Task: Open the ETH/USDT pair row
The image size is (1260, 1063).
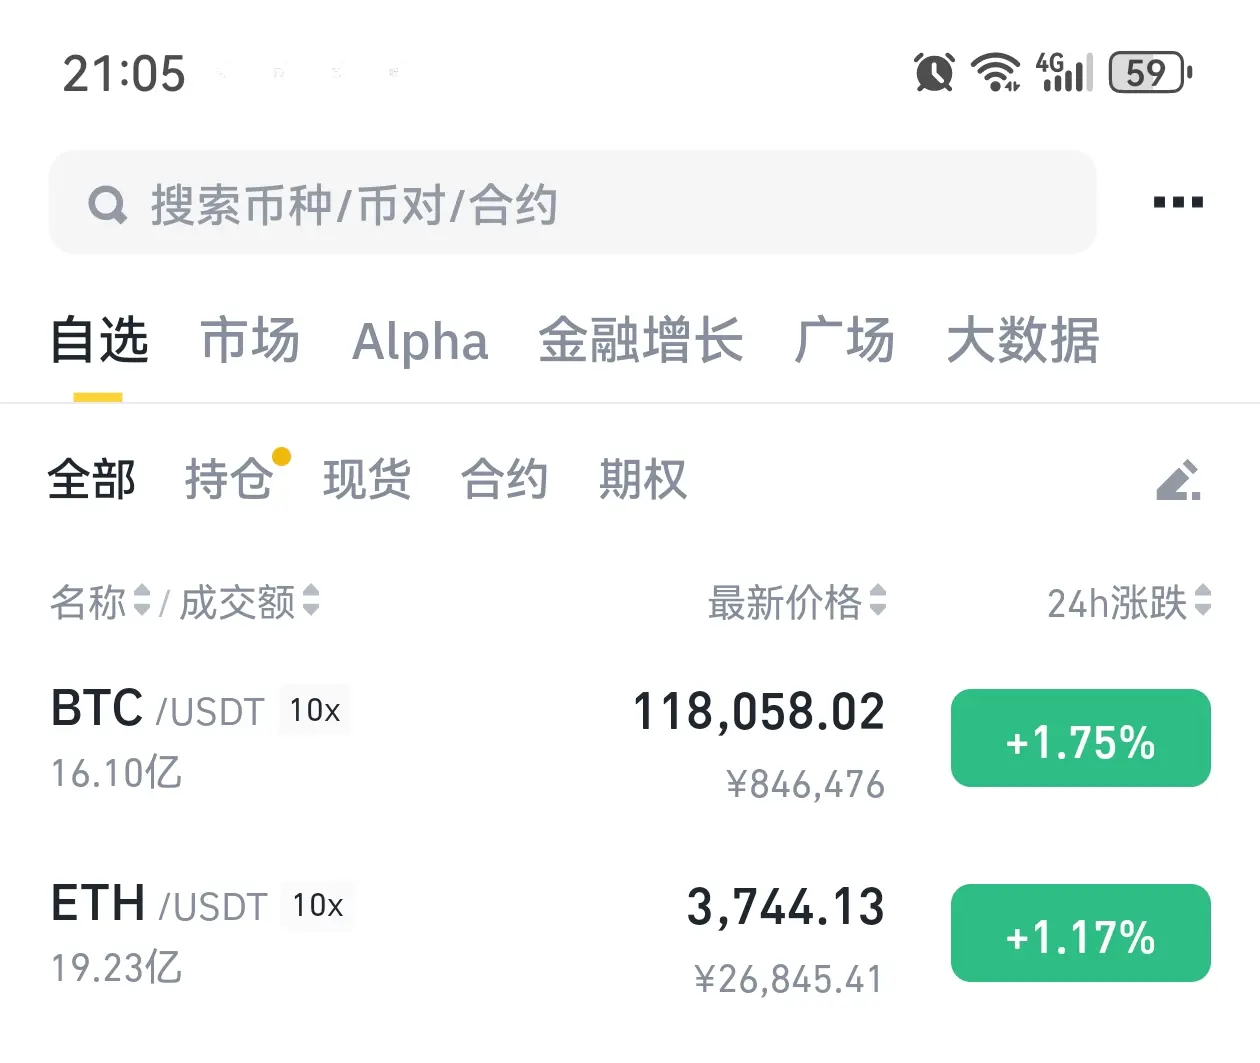Action: pos(630,936)
